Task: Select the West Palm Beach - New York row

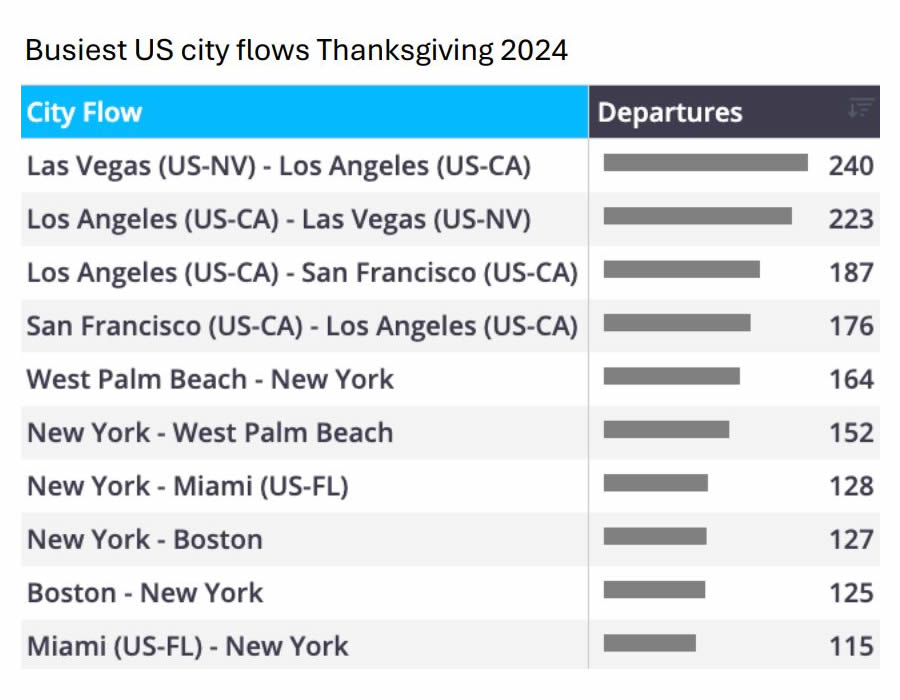Action: pos(210,380)
